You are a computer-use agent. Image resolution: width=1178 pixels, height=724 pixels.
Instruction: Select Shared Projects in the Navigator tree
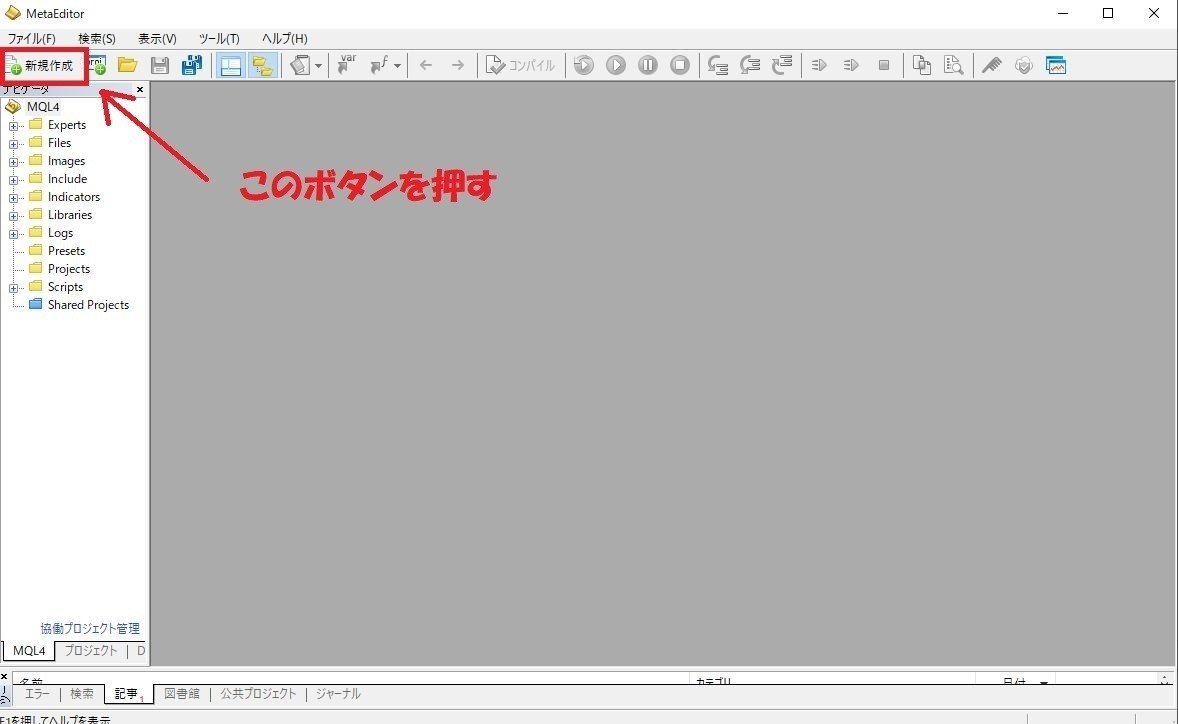(x=88, y=304)
